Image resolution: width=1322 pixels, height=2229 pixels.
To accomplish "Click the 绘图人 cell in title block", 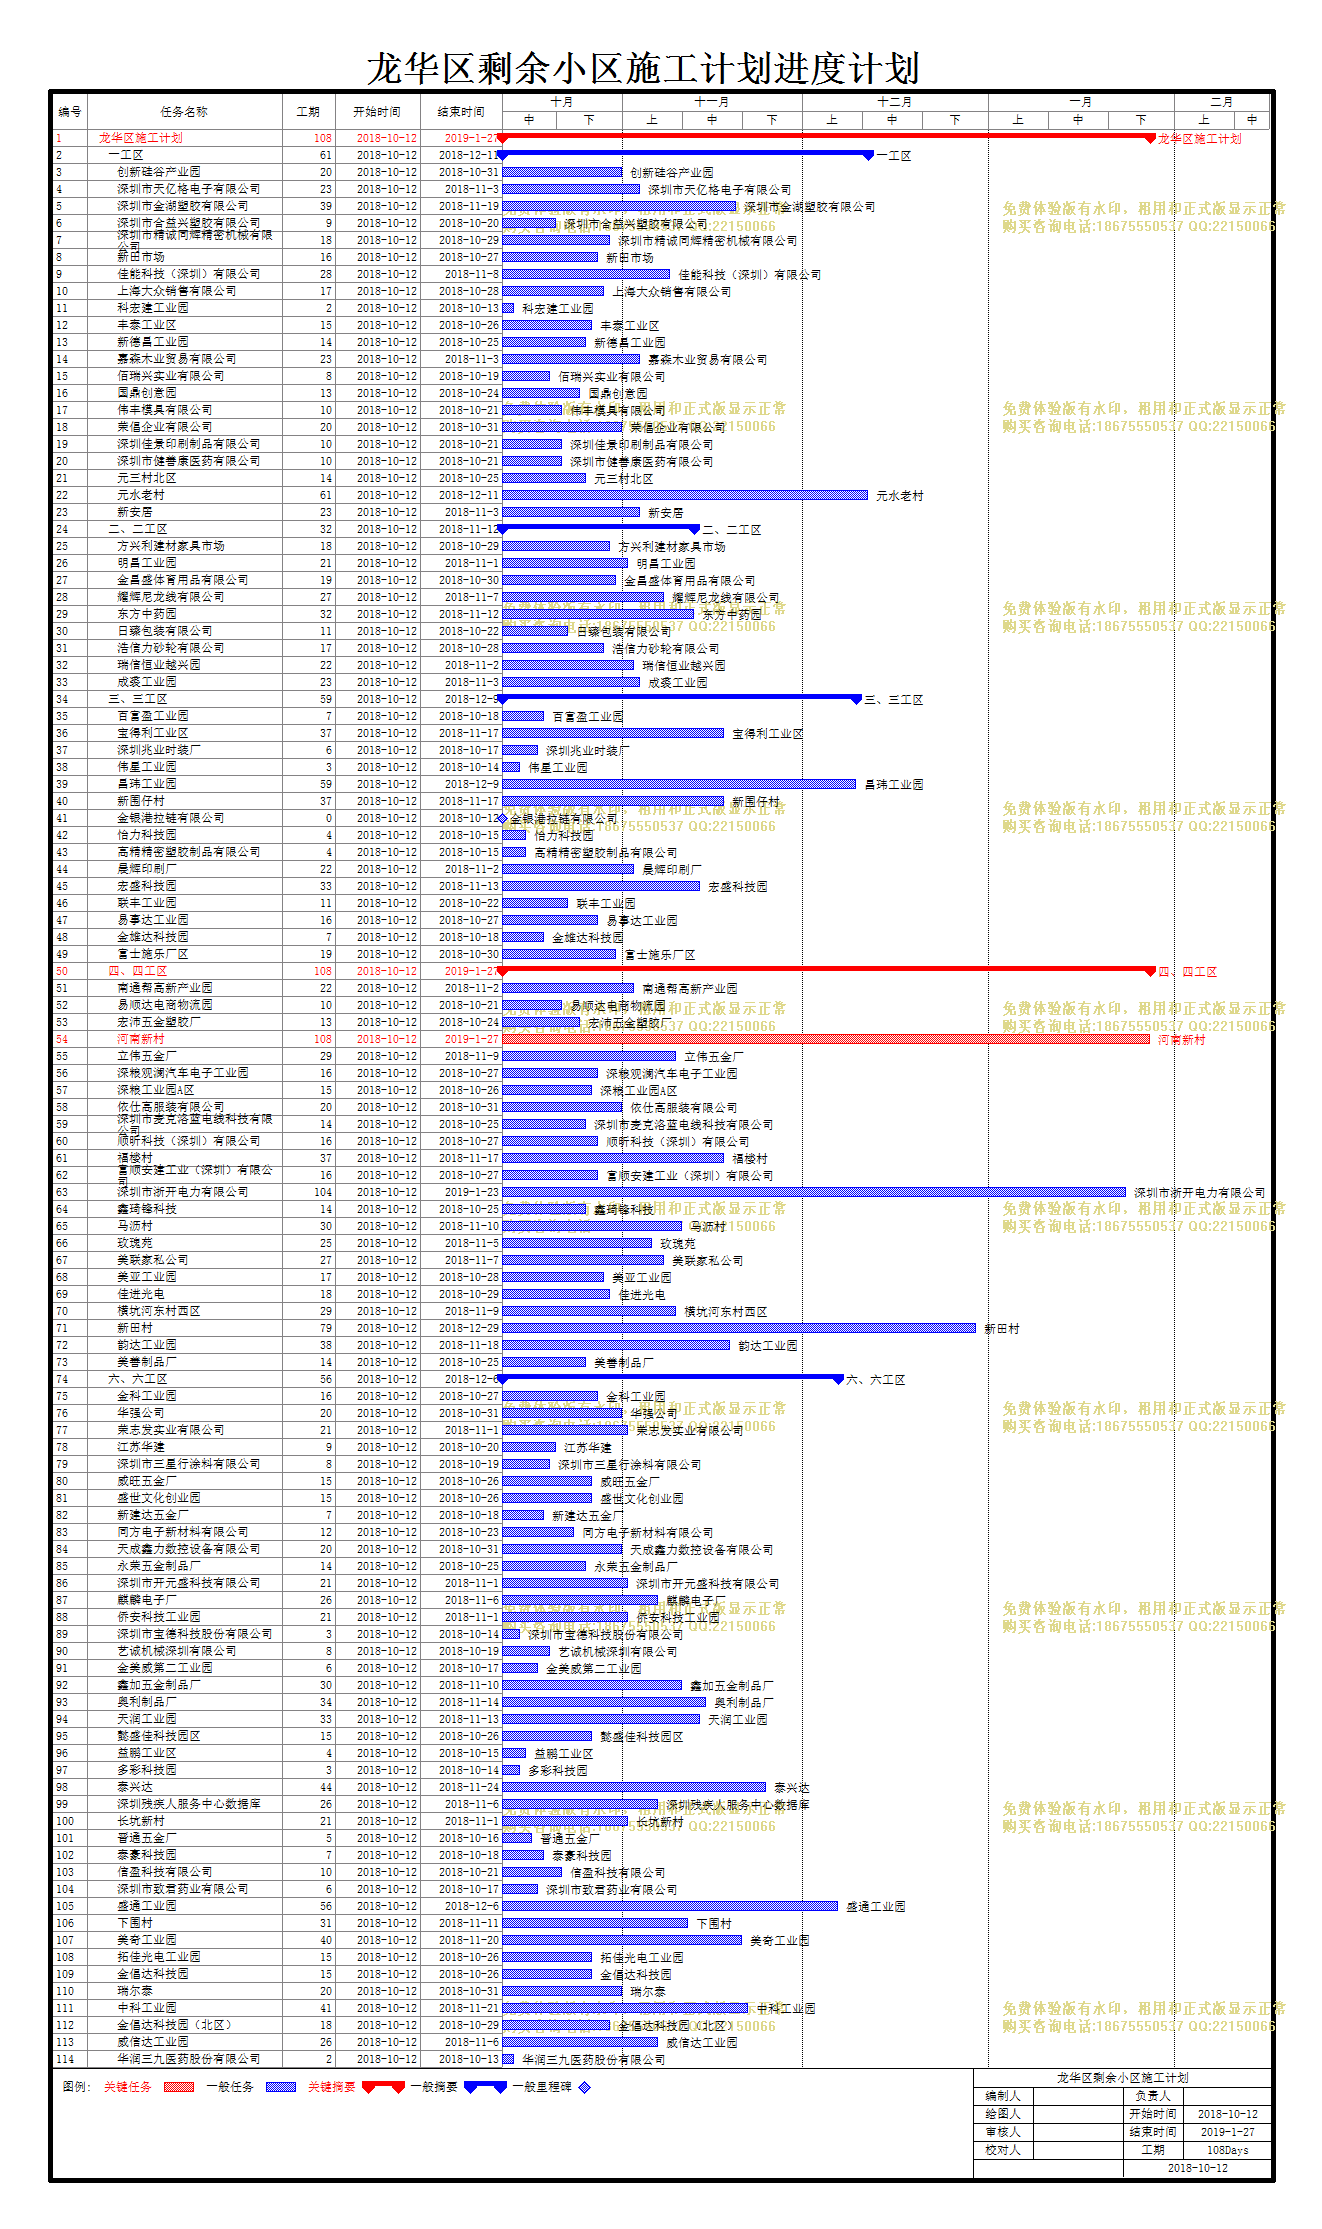I will pos(1003,2114).
